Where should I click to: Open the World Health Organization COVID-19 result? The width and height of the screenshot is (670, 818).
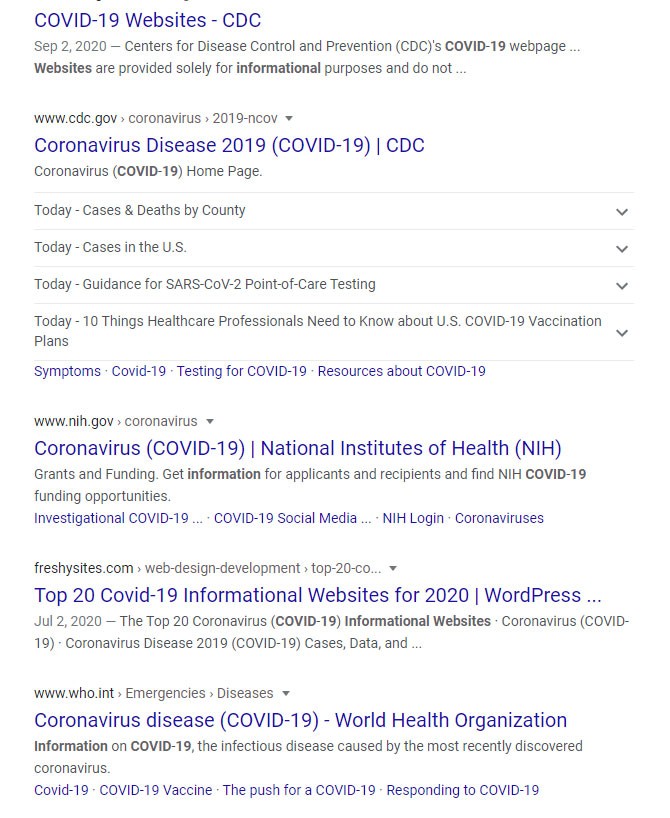click(301, 720)
